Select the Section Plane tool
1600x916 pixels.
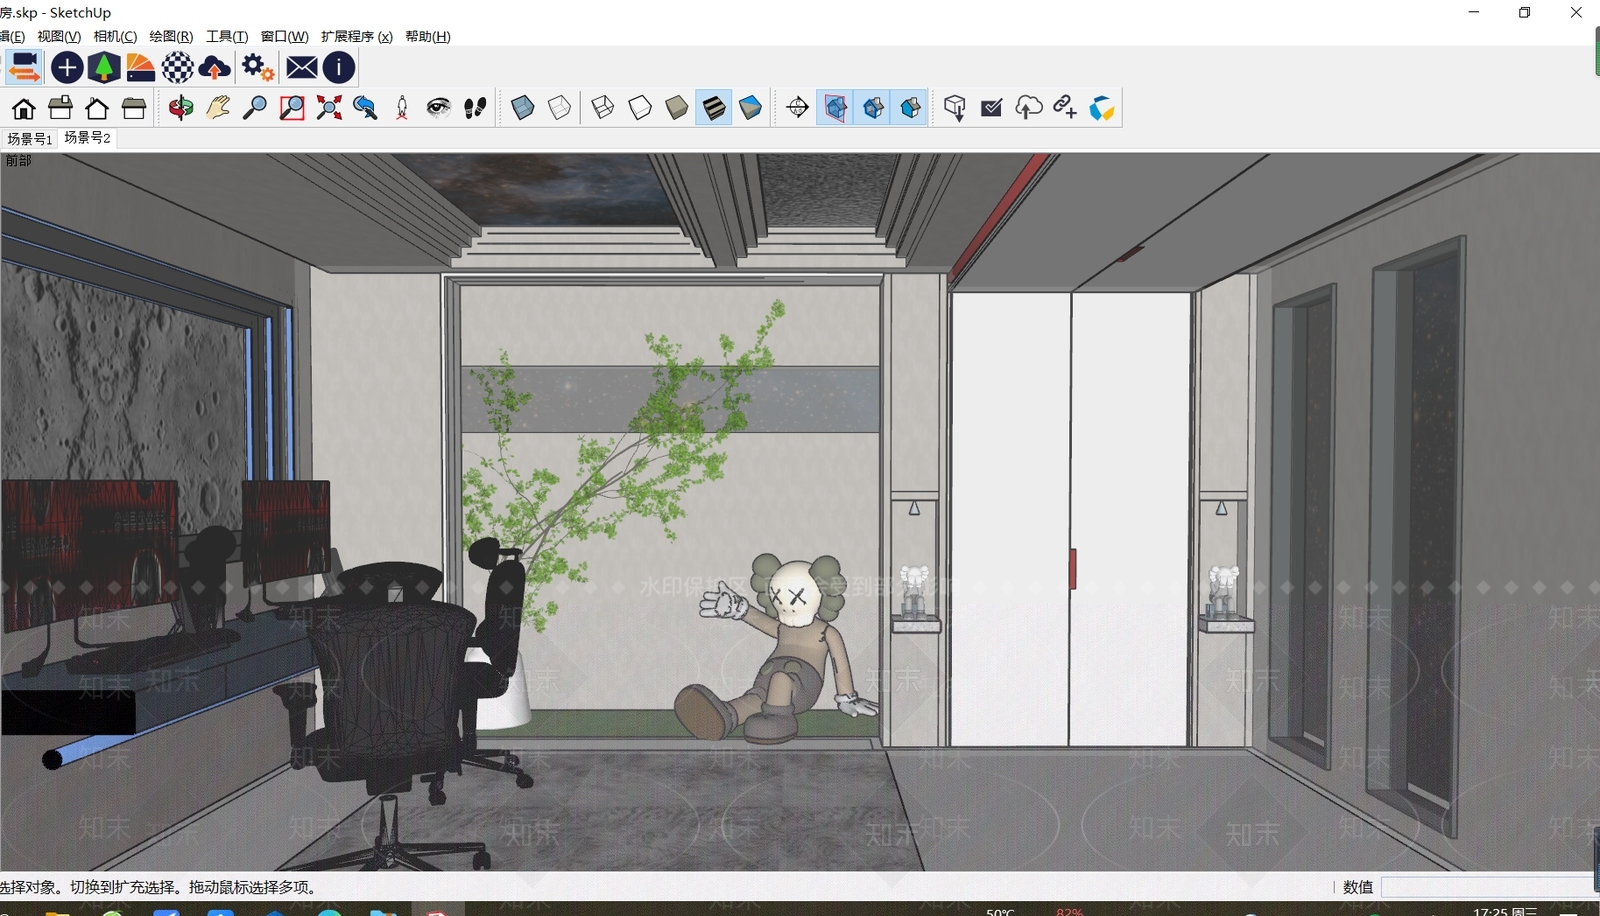coord(798,108)
